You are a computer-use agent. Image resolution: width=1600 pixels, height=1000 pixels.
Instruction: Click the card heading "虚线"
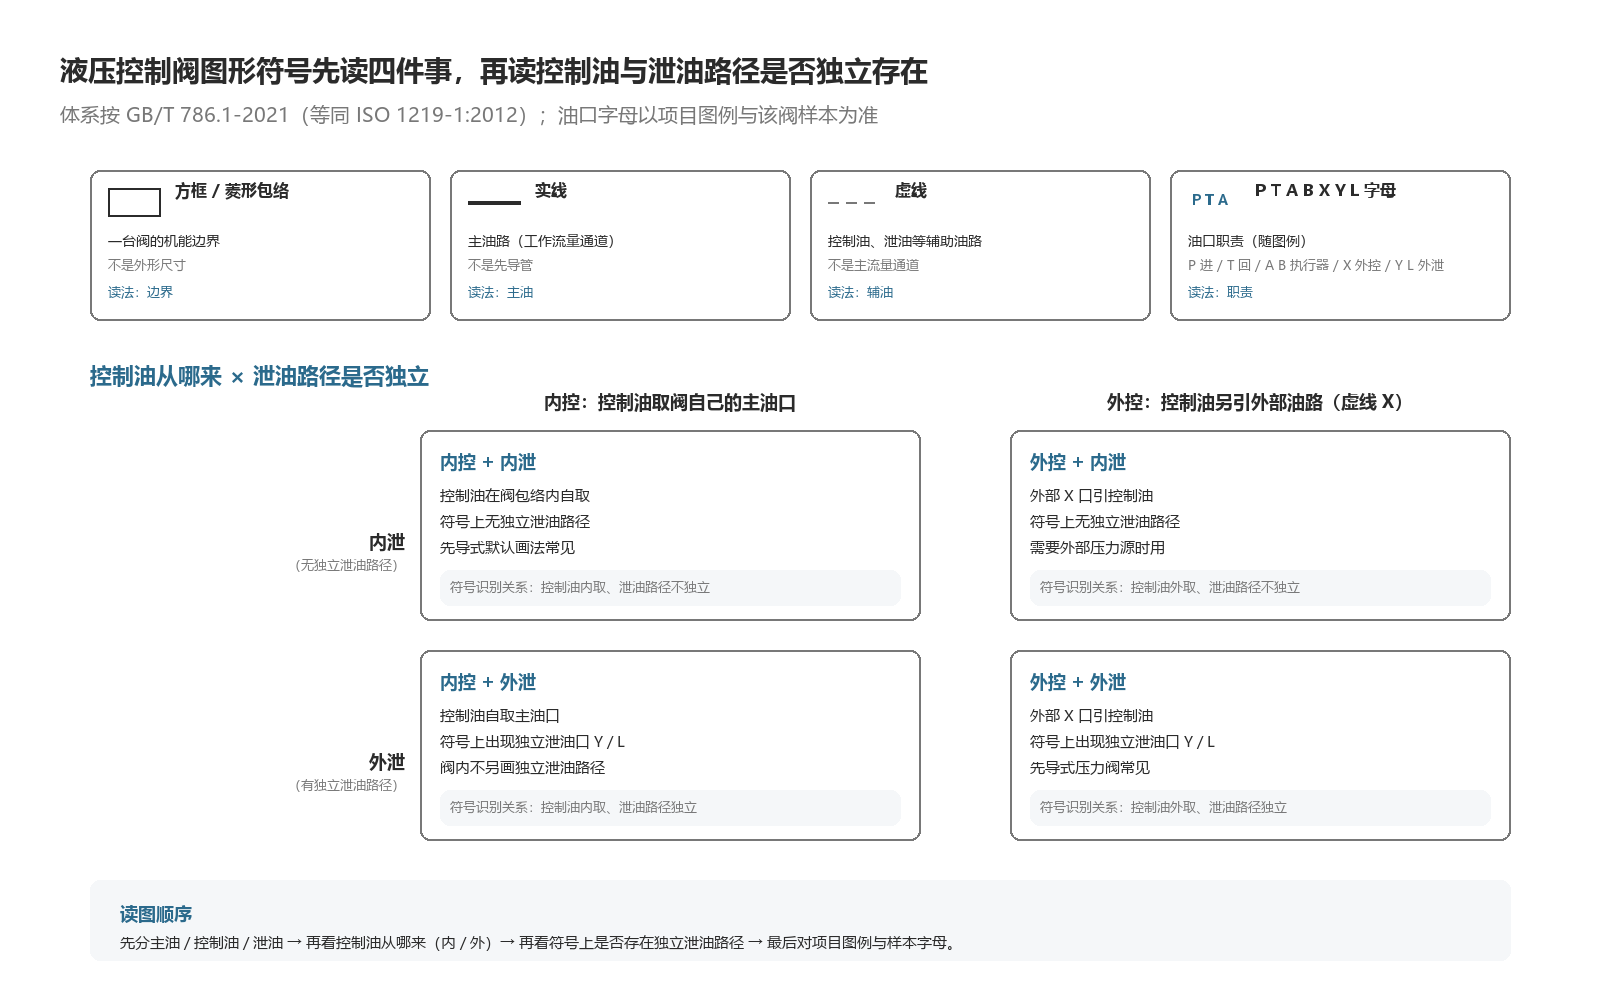pyautogui.click(x=911, y=191)
